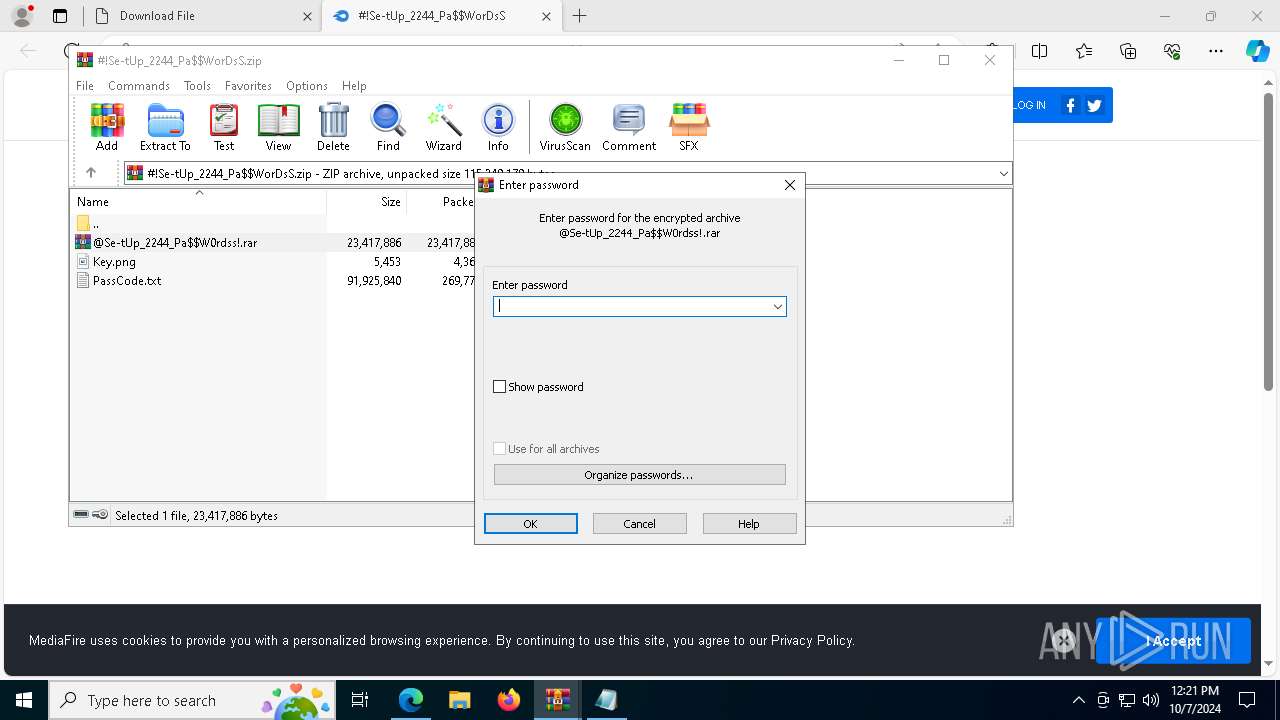Launch the Wizard tool
Screen dimensions: 1280x720
click(x=443, y=127)
